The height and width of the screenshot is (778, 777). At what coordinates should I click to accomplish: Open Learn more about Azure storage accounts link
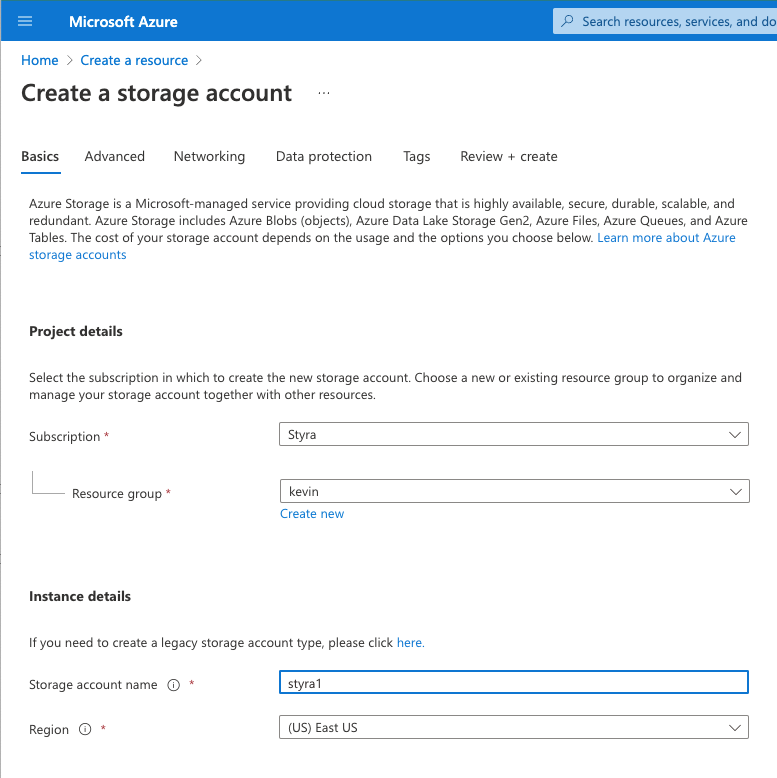pyautogui.click(x=666, y=238)
